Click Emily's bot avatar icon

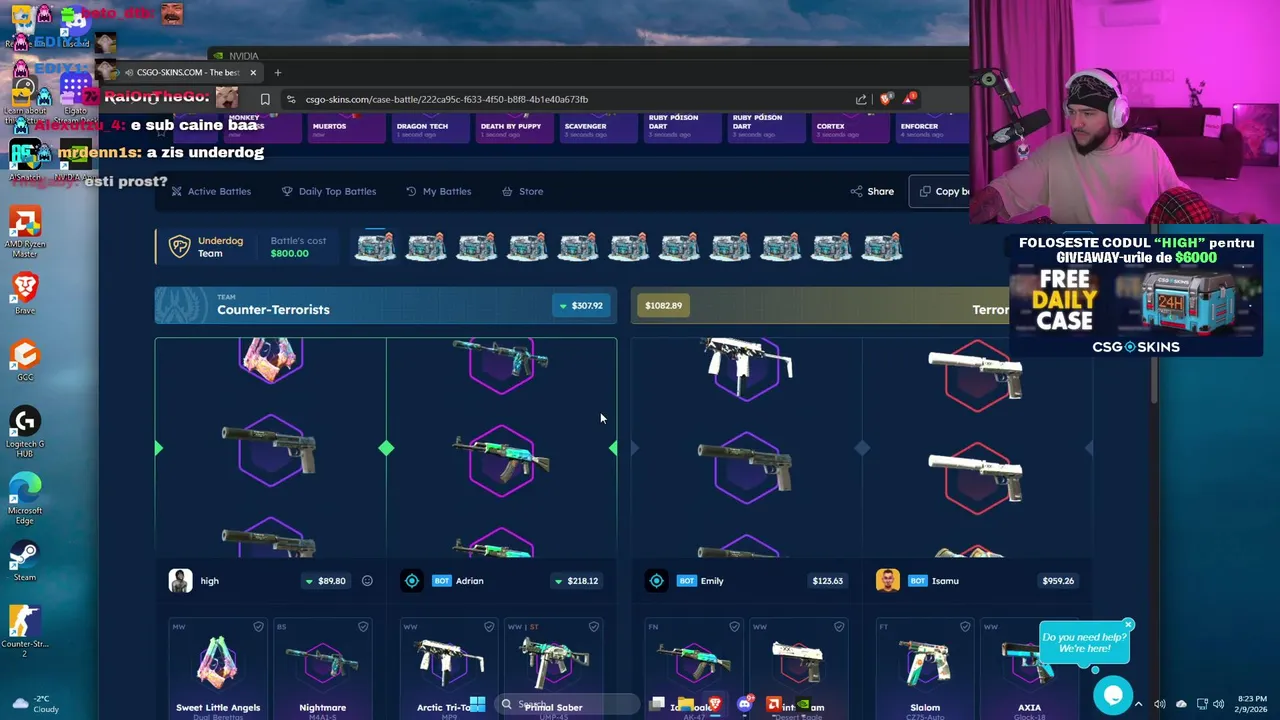[656, 581]
